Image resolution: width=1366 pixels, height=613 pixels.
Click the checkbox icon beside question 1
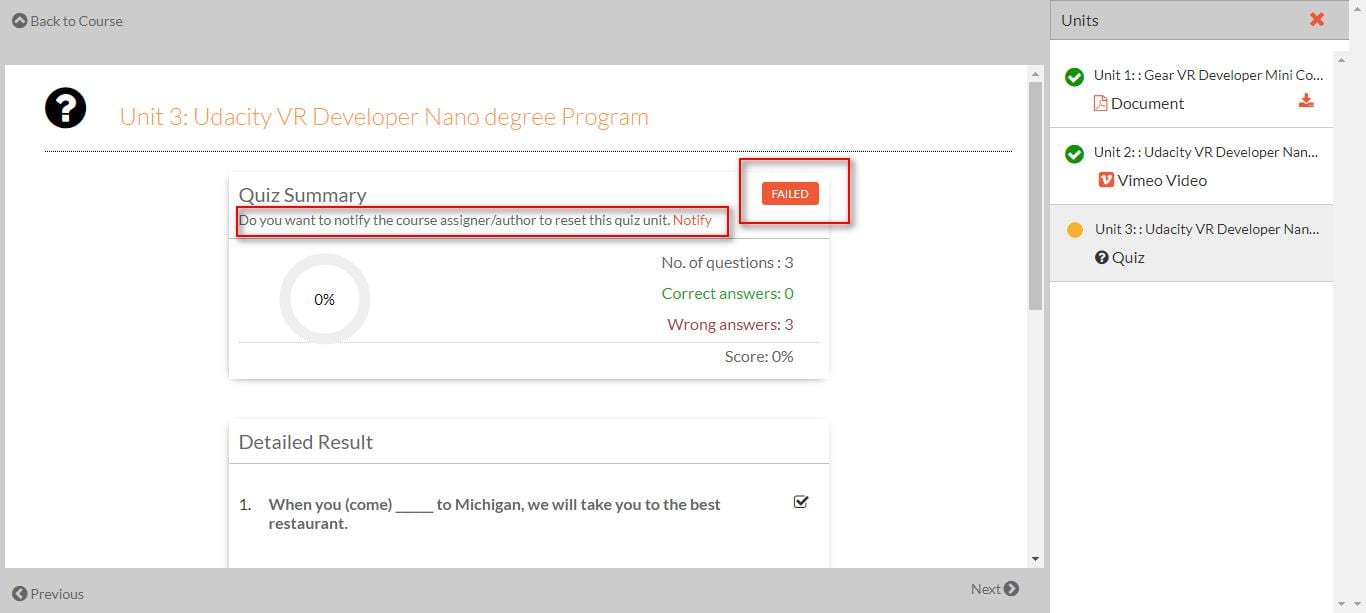[x=800, y=502]
